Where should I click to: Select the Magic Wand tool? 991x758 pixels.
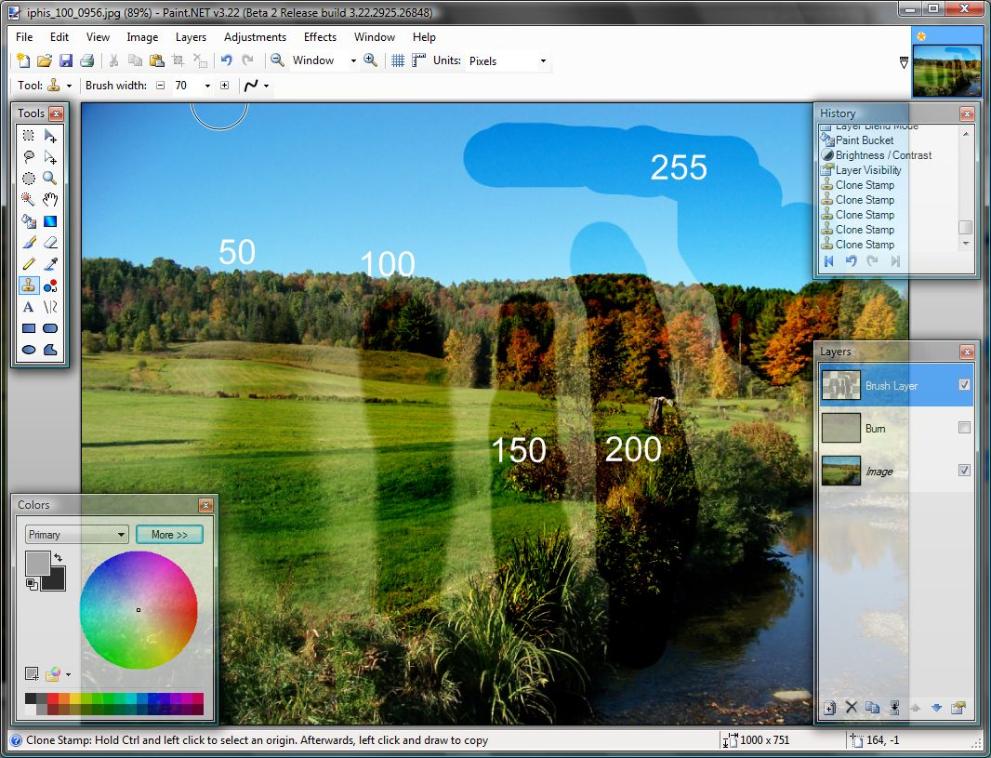tap(28, 199)
